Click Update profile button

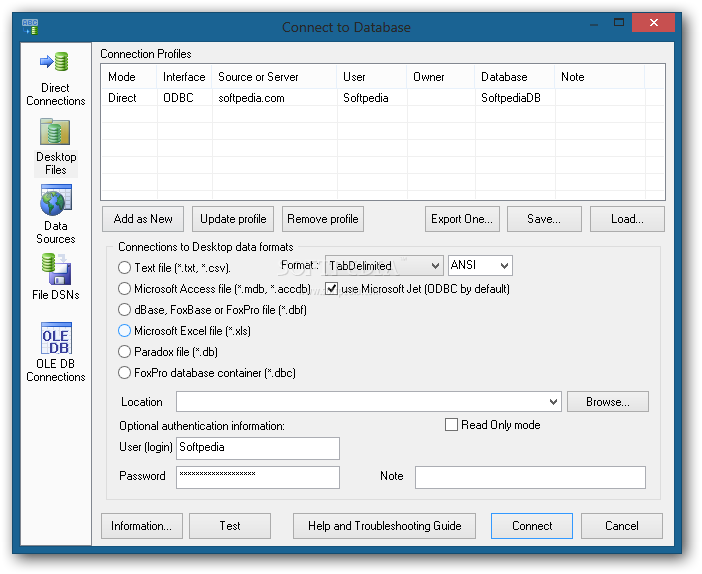tap(233, 219)
